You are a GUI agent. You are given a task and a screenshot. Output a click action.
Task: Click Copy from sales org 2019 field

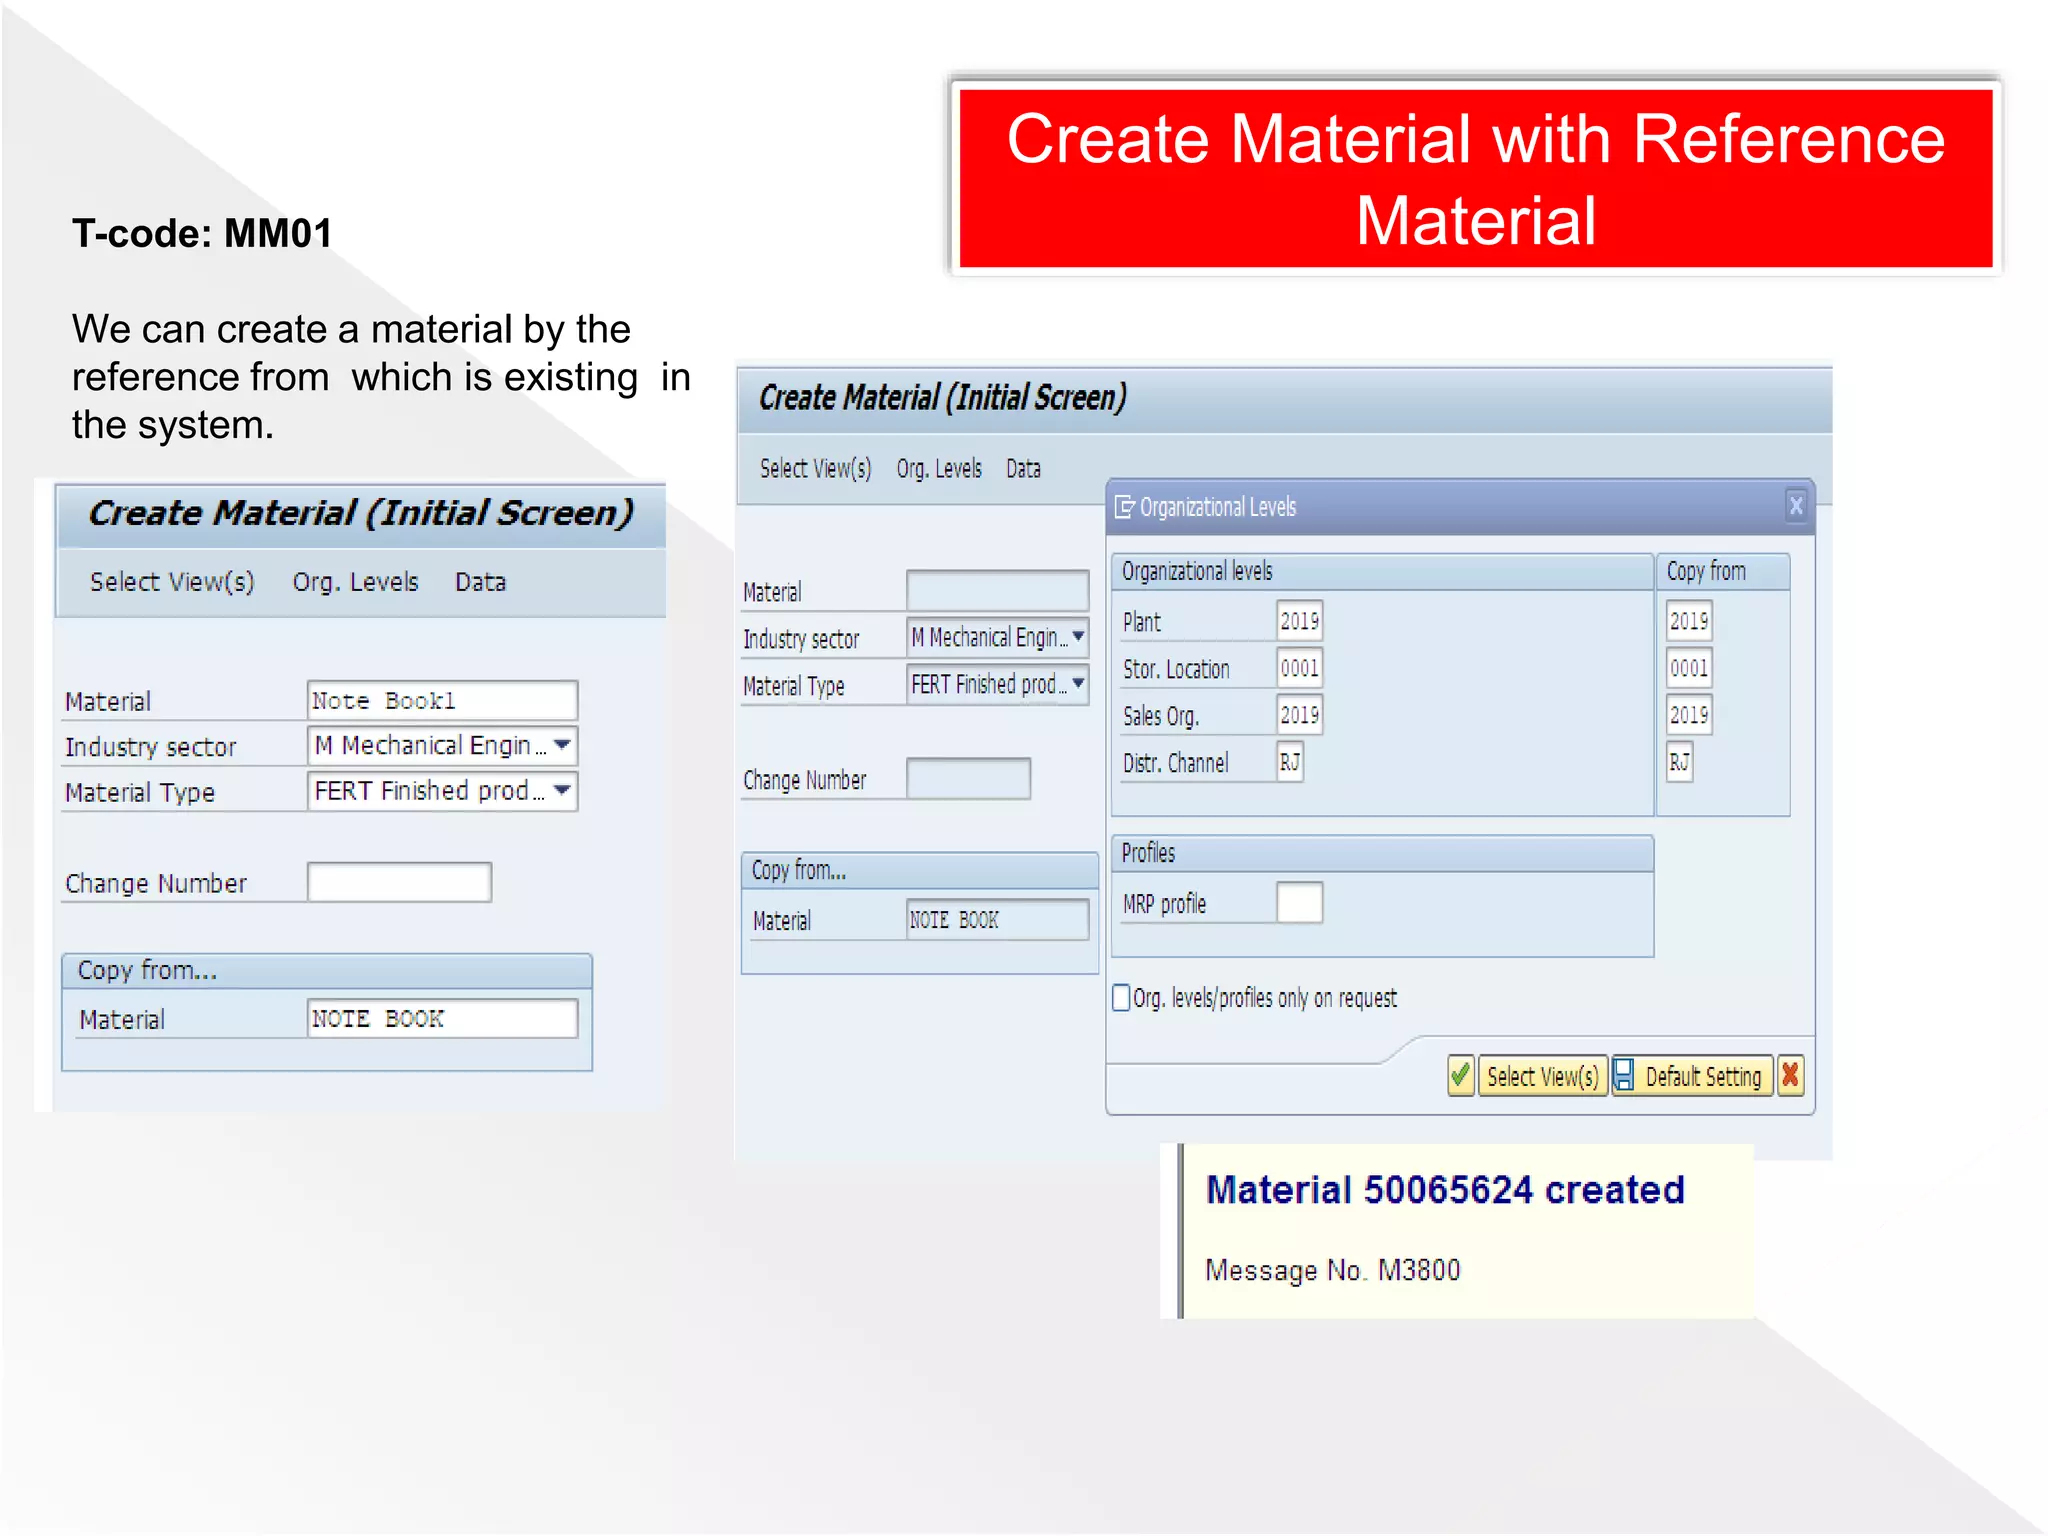pyautogui.click(x=1689, y=715)
